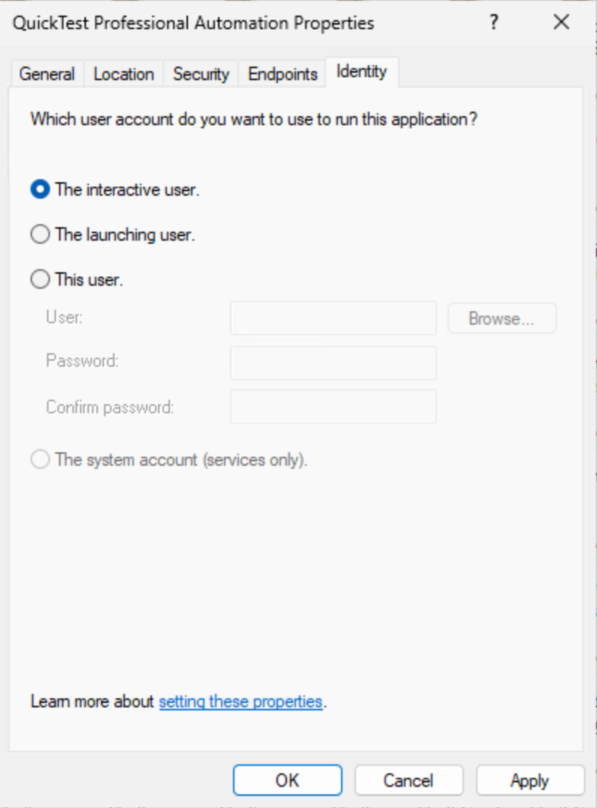The image size is (597, 808).
Task: Click the OK button
Action: click(287, 780)
